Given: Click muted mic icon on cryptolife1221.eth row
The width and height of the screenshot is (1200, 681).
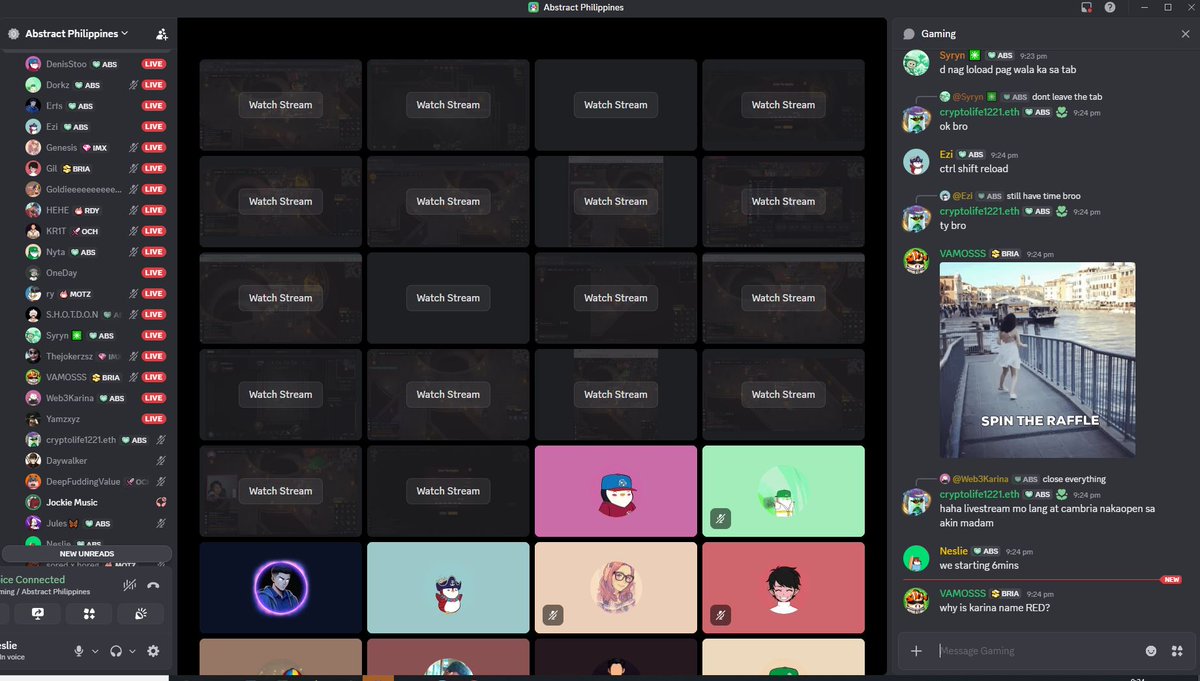Looking at the screenshot, I should coord(160,440).
